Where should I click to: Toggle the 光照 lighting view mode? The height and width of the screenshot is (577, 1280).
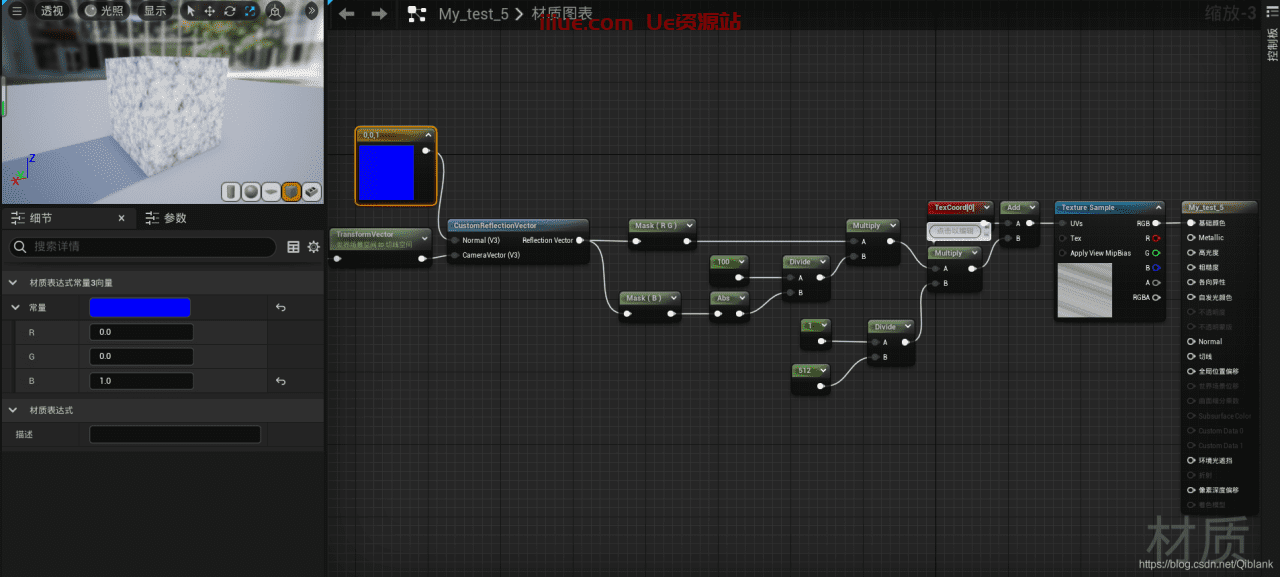coord(106,11)
